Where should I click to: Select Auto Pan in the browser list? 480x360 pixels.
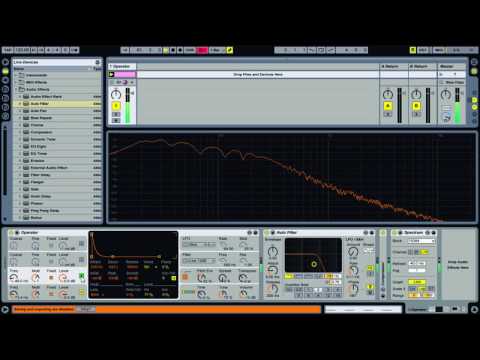pyautogui.click(x=57, y=111)
